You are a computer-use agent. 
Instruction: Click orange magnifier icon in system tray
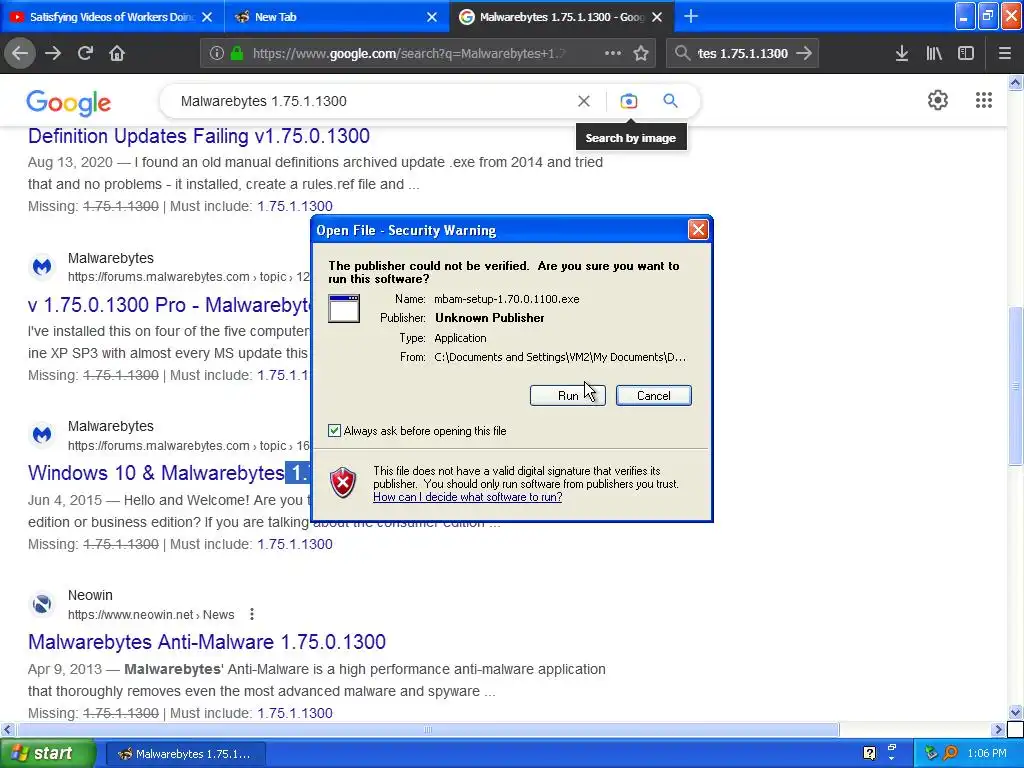click(x=951, y=753)
